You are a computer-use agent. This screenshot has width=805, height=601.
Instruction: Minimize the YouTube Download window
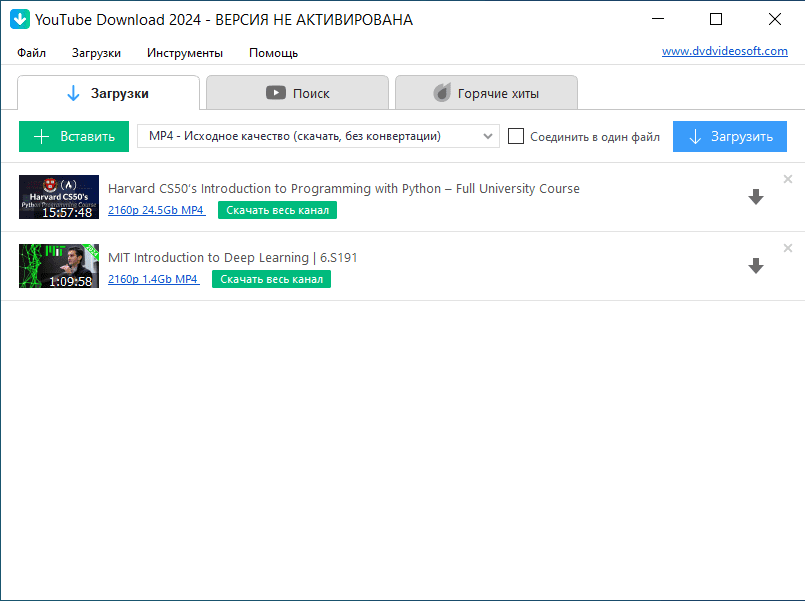(658, 19)
